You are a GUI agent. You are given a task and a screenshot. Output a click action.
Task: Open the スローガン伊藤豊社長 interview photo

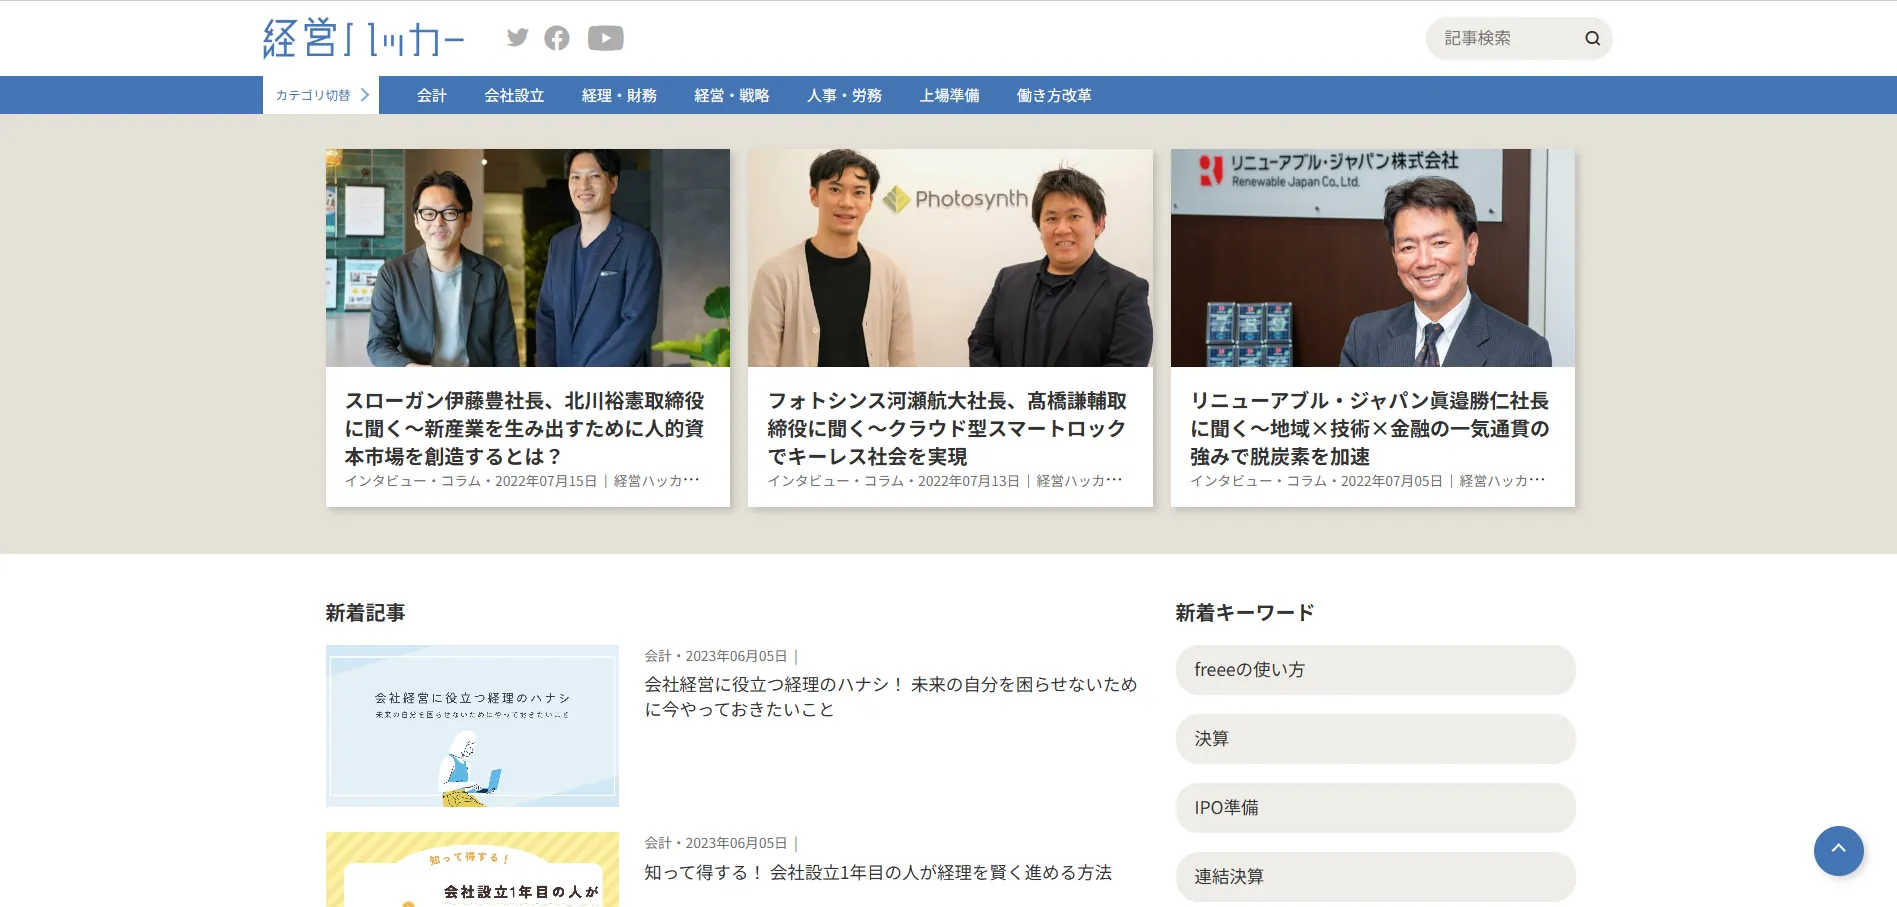(528, 258)
